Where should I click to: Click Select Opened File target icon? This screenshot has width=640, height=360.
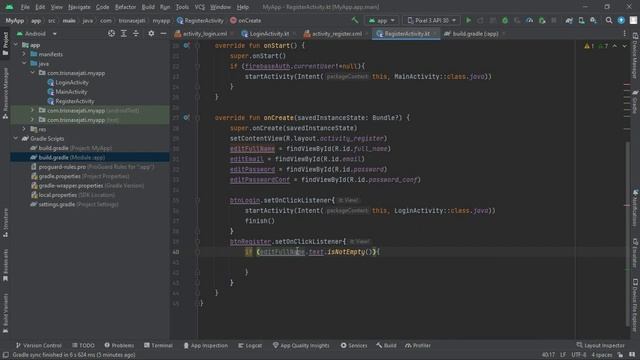coord(111,33)
